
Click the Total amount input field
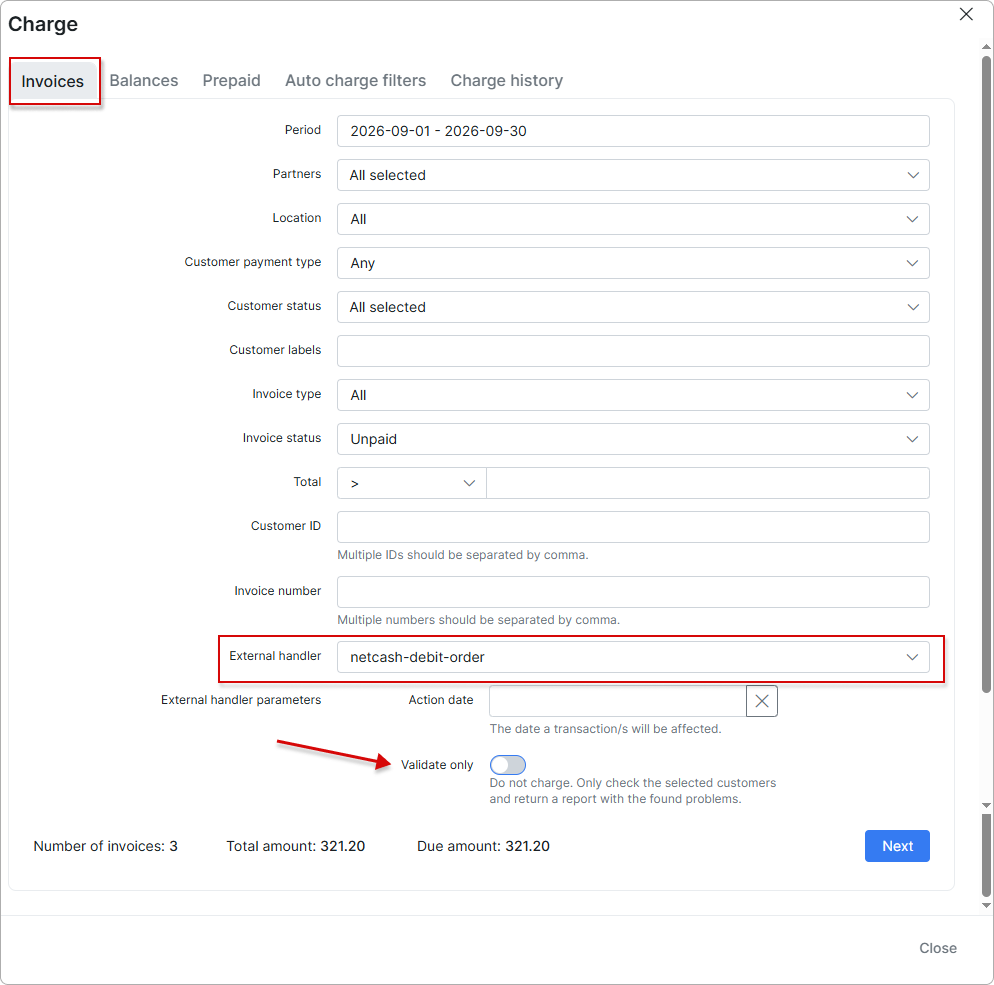tap(707, 483)
